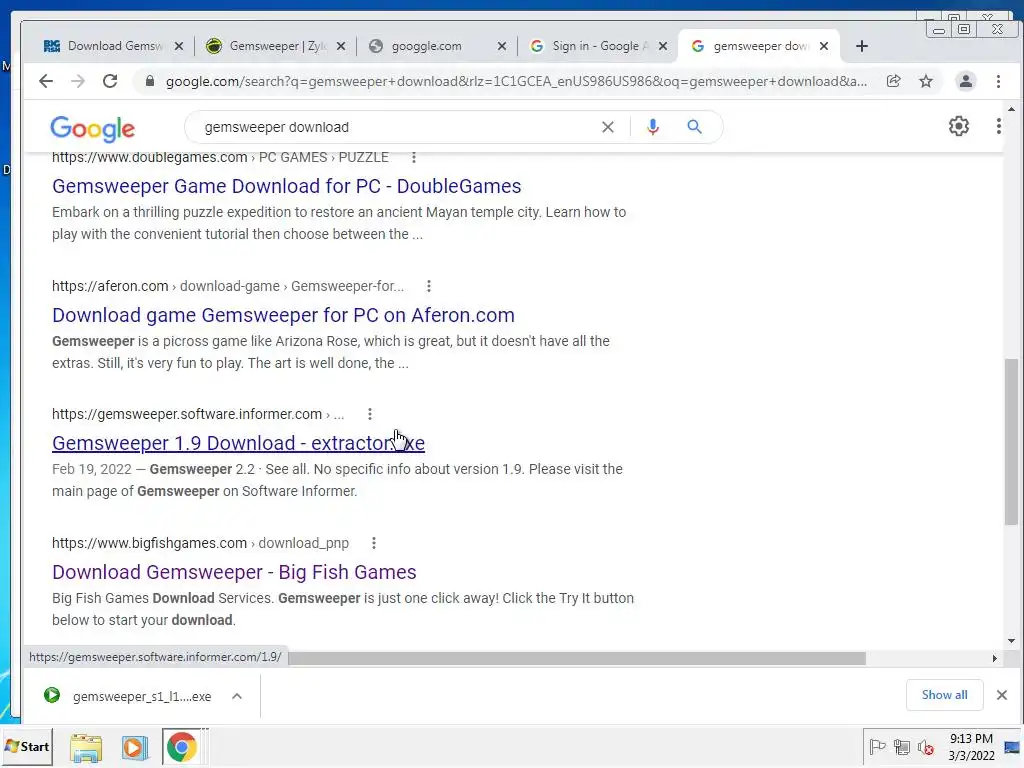Screen dimensions: 1024x768
Task: Click the scroll up arrow
Action: point(1011,109)
